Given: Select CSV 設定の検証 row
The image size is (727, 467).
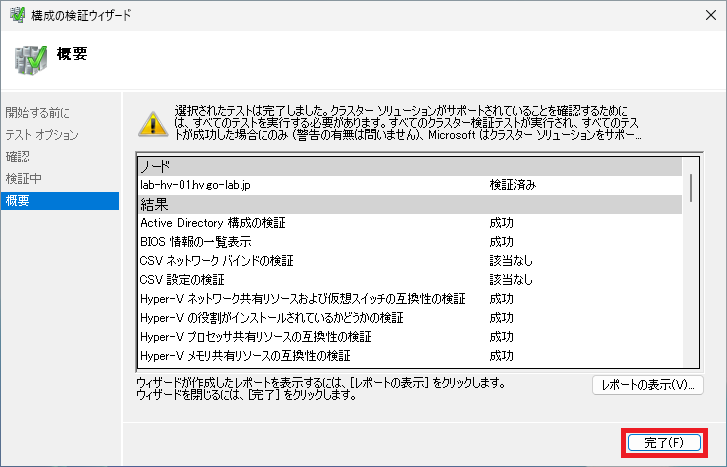Looking at the screenshot, I should click(x=410, y=280).
